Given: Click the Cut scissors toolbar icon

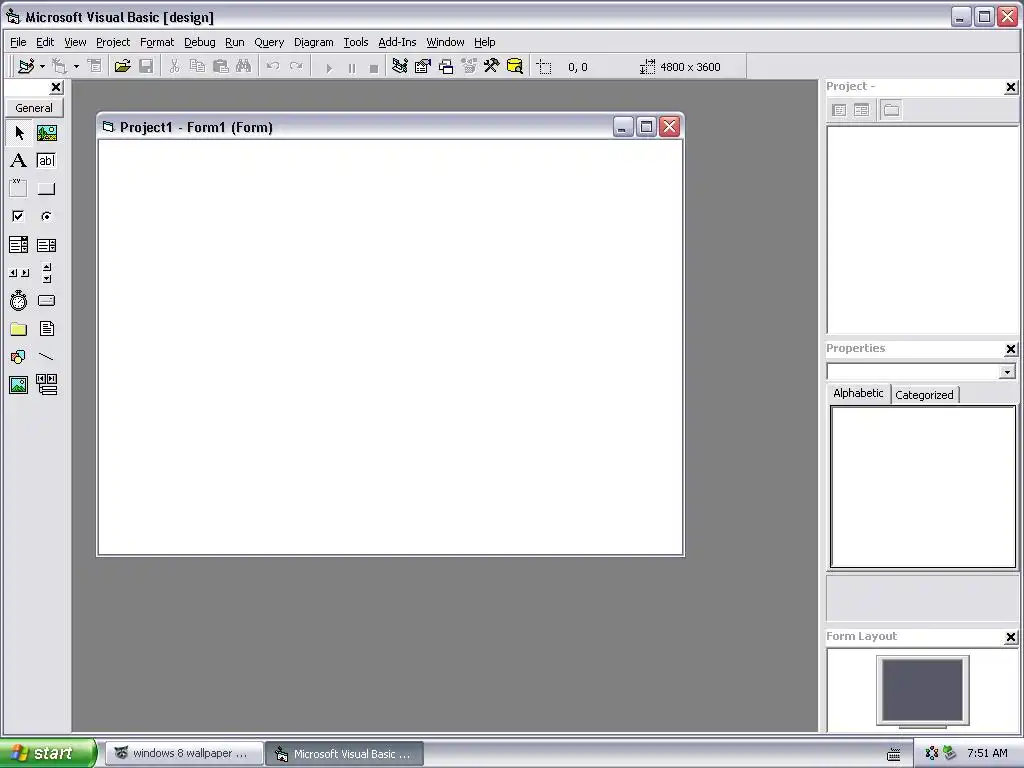Looking at the screenshot, I should pos(174,67).
